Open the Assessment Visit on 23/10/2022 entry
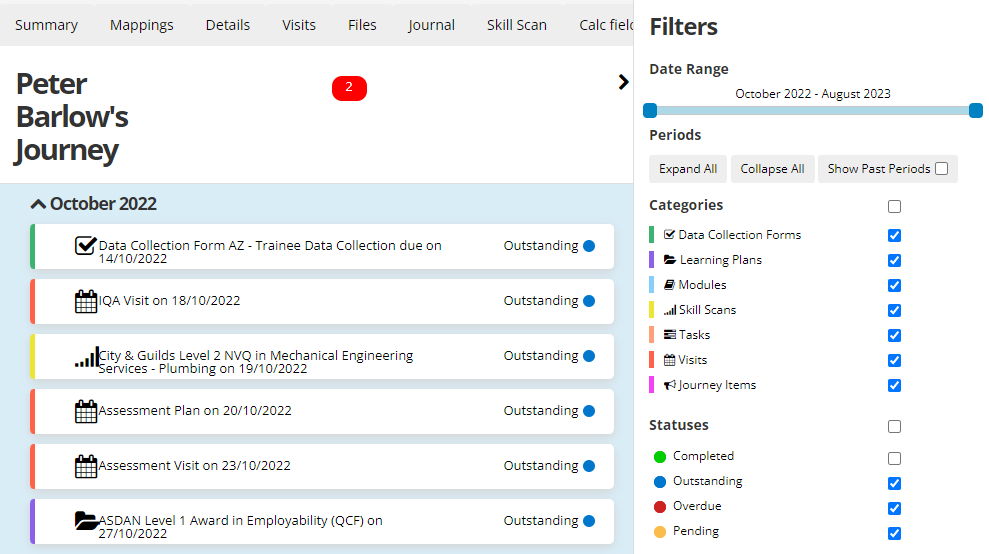The image size is (989, 554). tap(195, 466)
